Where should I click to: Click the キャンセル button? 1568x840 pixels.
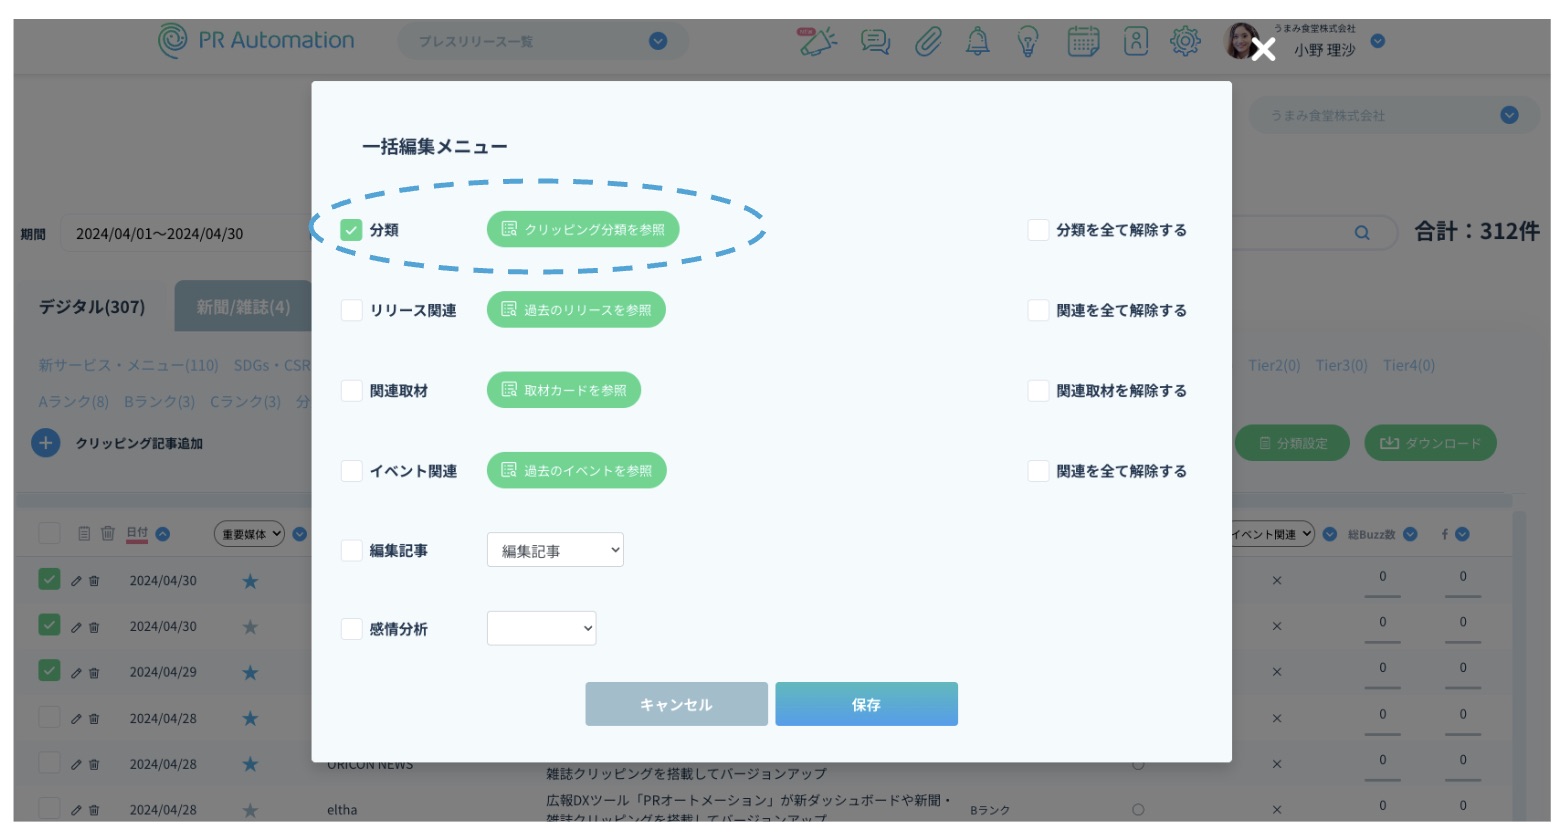click(676, 705)
